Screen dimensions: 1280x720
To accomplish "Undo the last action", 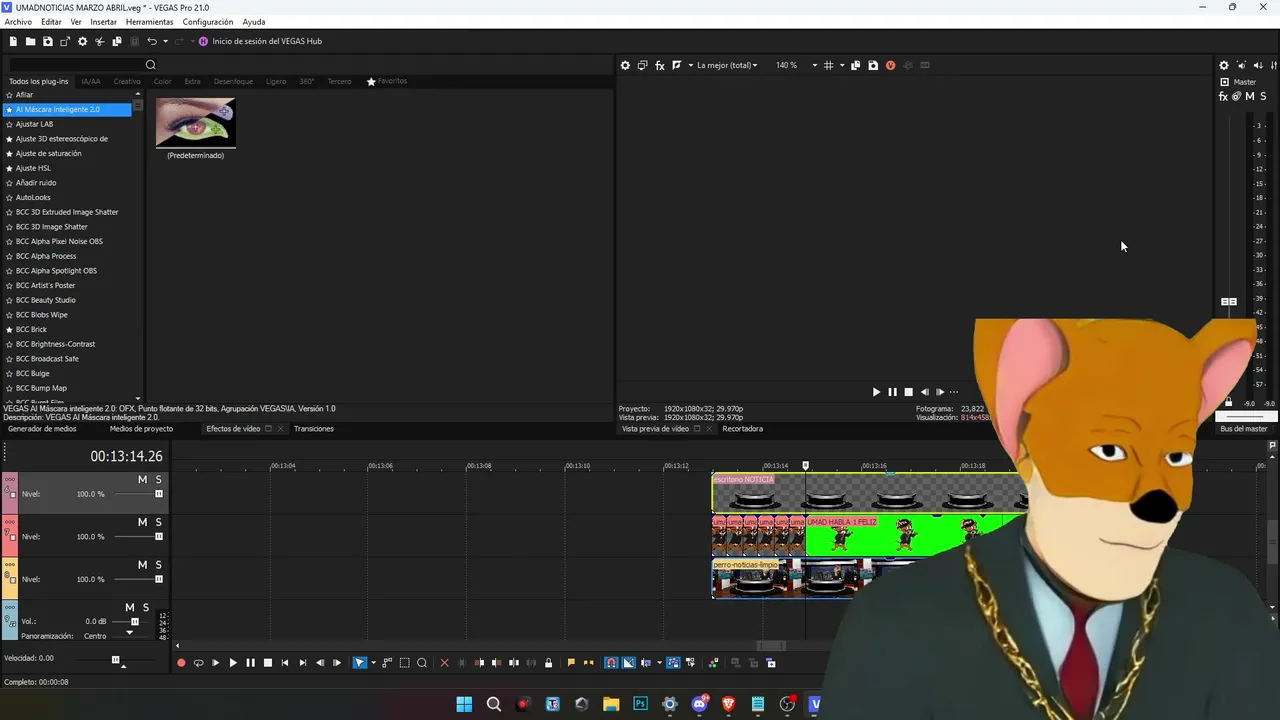I will coord(152,41).
